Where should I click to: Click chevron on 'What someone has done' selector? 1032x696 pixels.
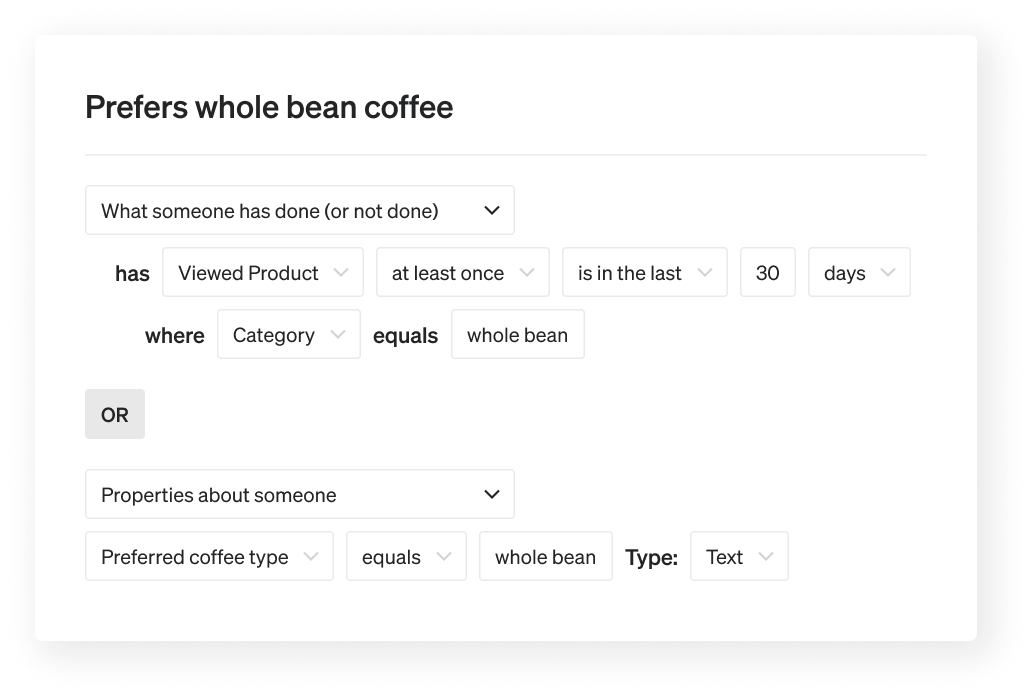(x=492, y=210)
